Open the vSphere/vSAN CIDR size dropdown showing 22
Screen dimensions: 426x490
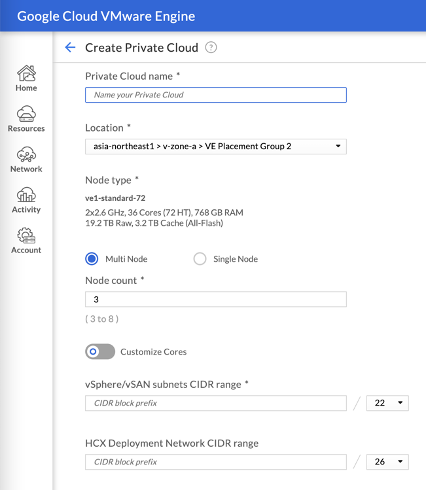(387, 403)
